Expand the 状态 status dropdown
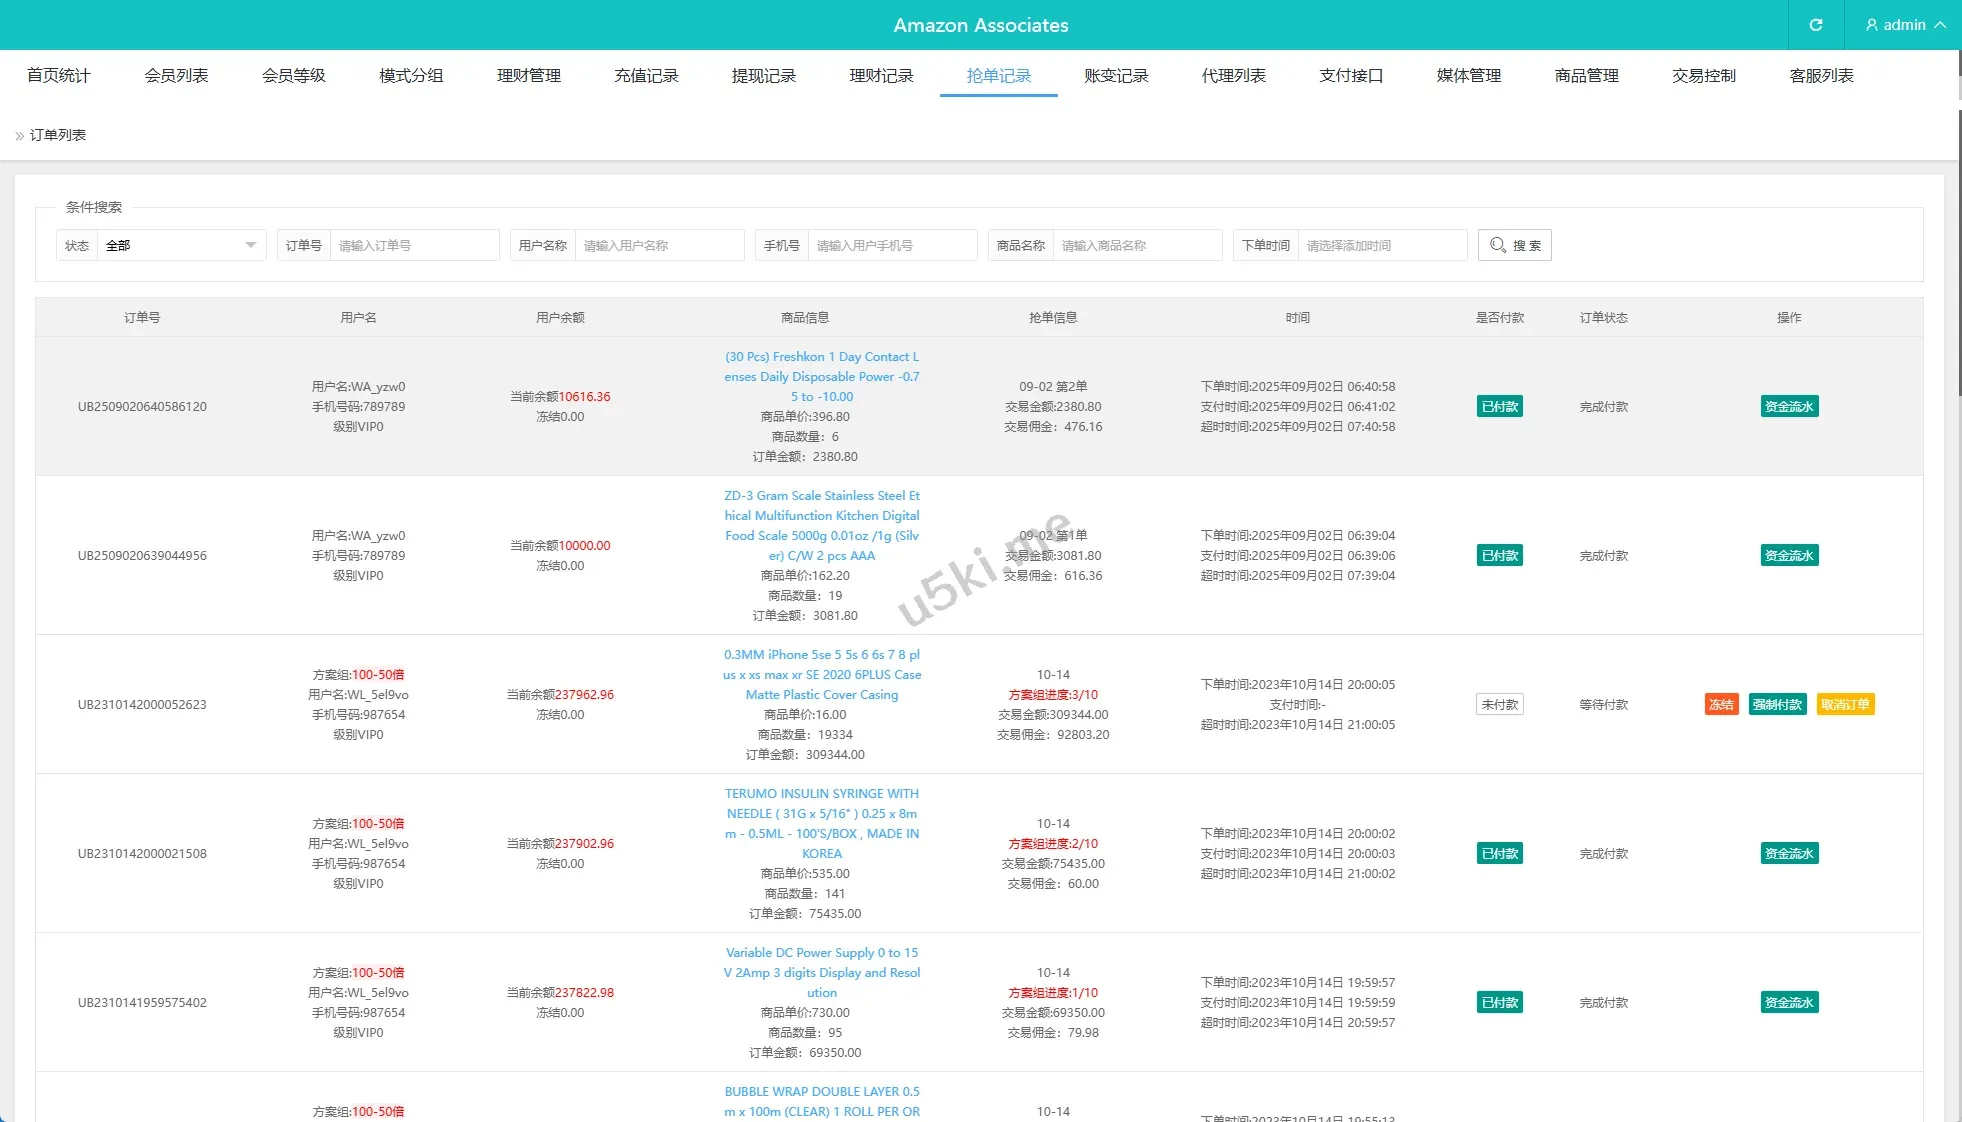The image size is (1962, 1122). [x=180, y=245]
